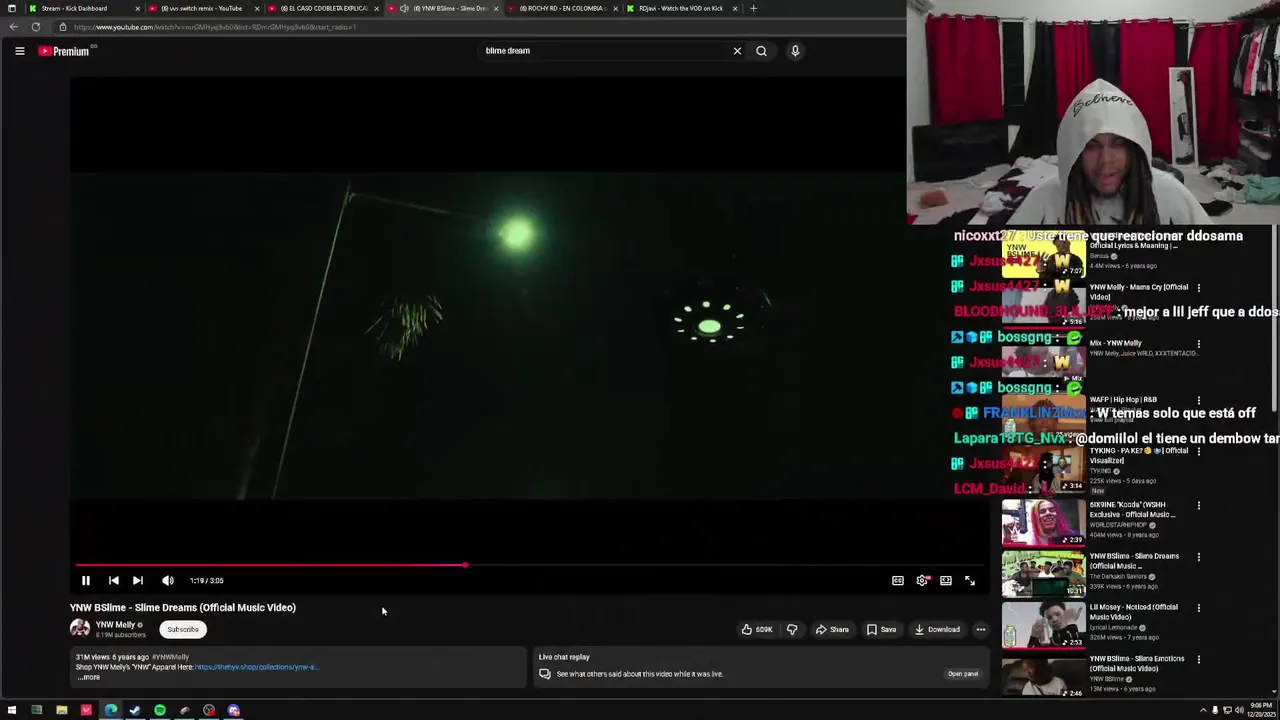Run search with magnifying glass icon

762,51
